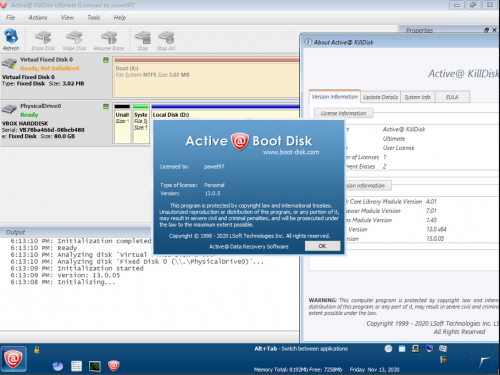Viewport: 500px width, 375px height.
Task: Click the pie chart icon in taskbar
Action: pyautogui.click(x=58, y=366)
